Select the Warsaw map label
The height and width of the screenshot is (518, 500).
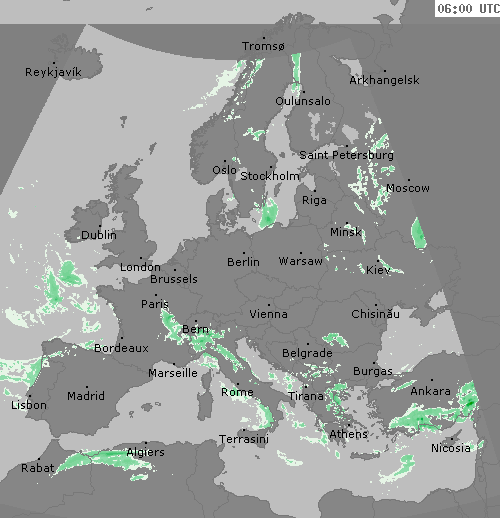point(301,261)
